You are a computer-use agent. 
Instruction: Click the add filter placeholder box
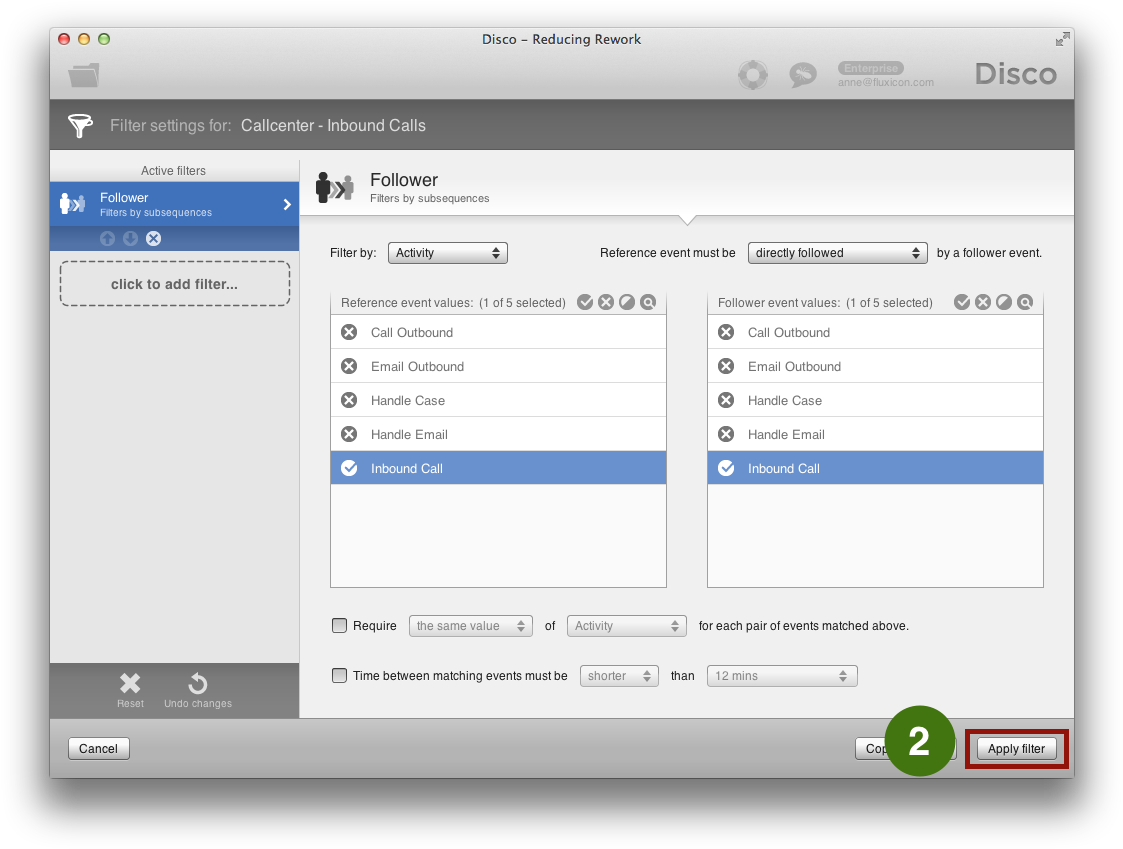(175, 284)
